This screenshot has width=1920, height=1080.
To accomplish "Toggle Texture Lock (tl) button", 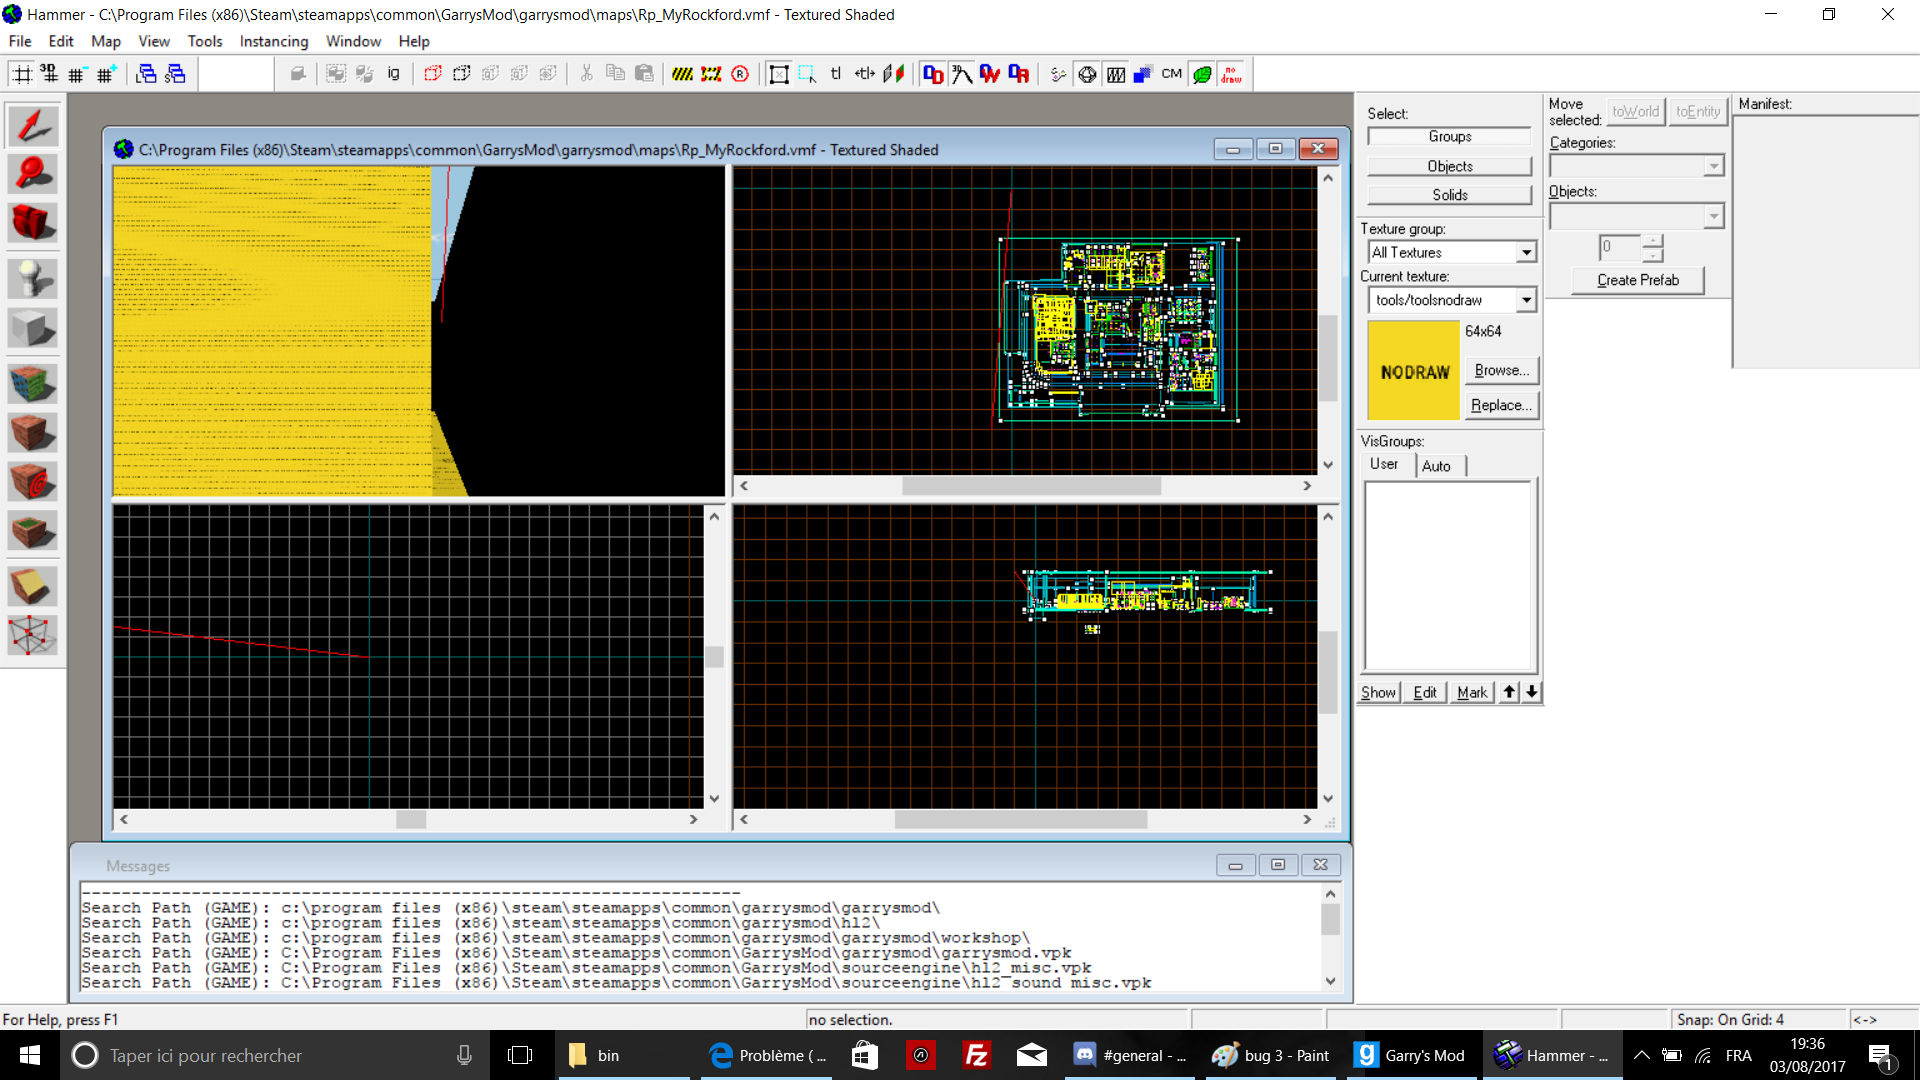I will point(836,74).
